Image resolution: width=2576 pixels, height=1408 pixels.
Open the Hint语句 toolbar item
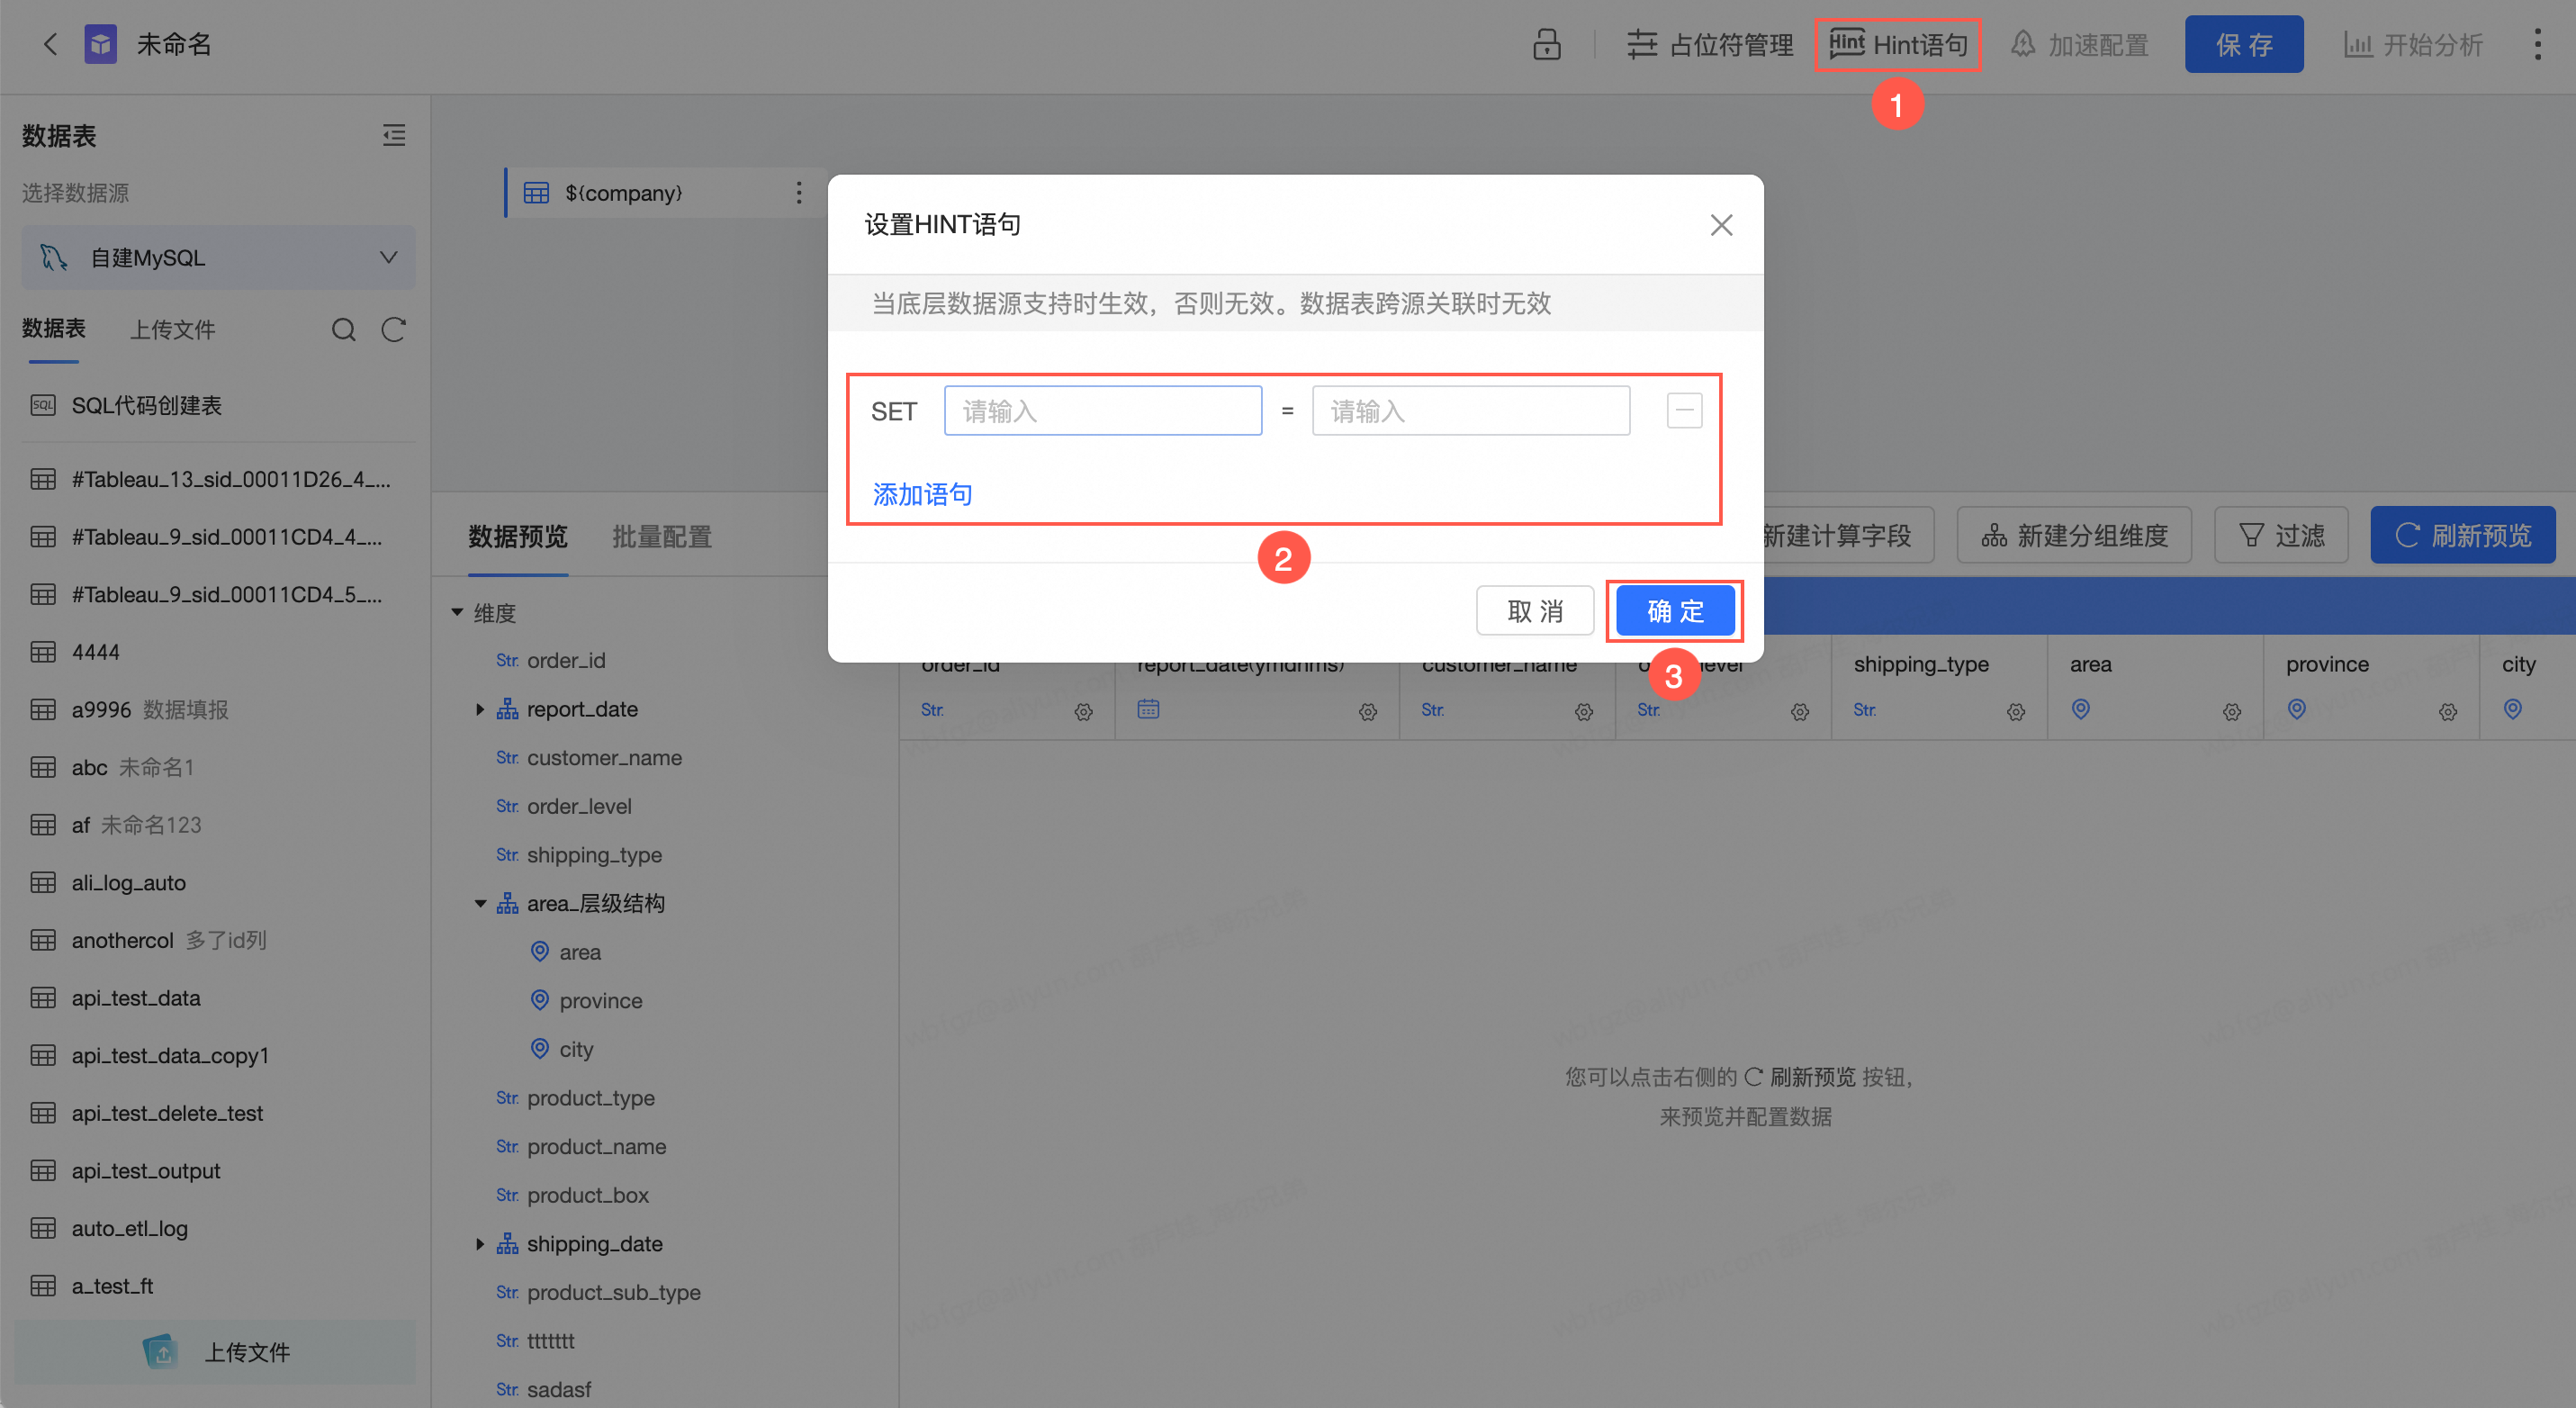pyautogui.click(x=1897, y=45)
